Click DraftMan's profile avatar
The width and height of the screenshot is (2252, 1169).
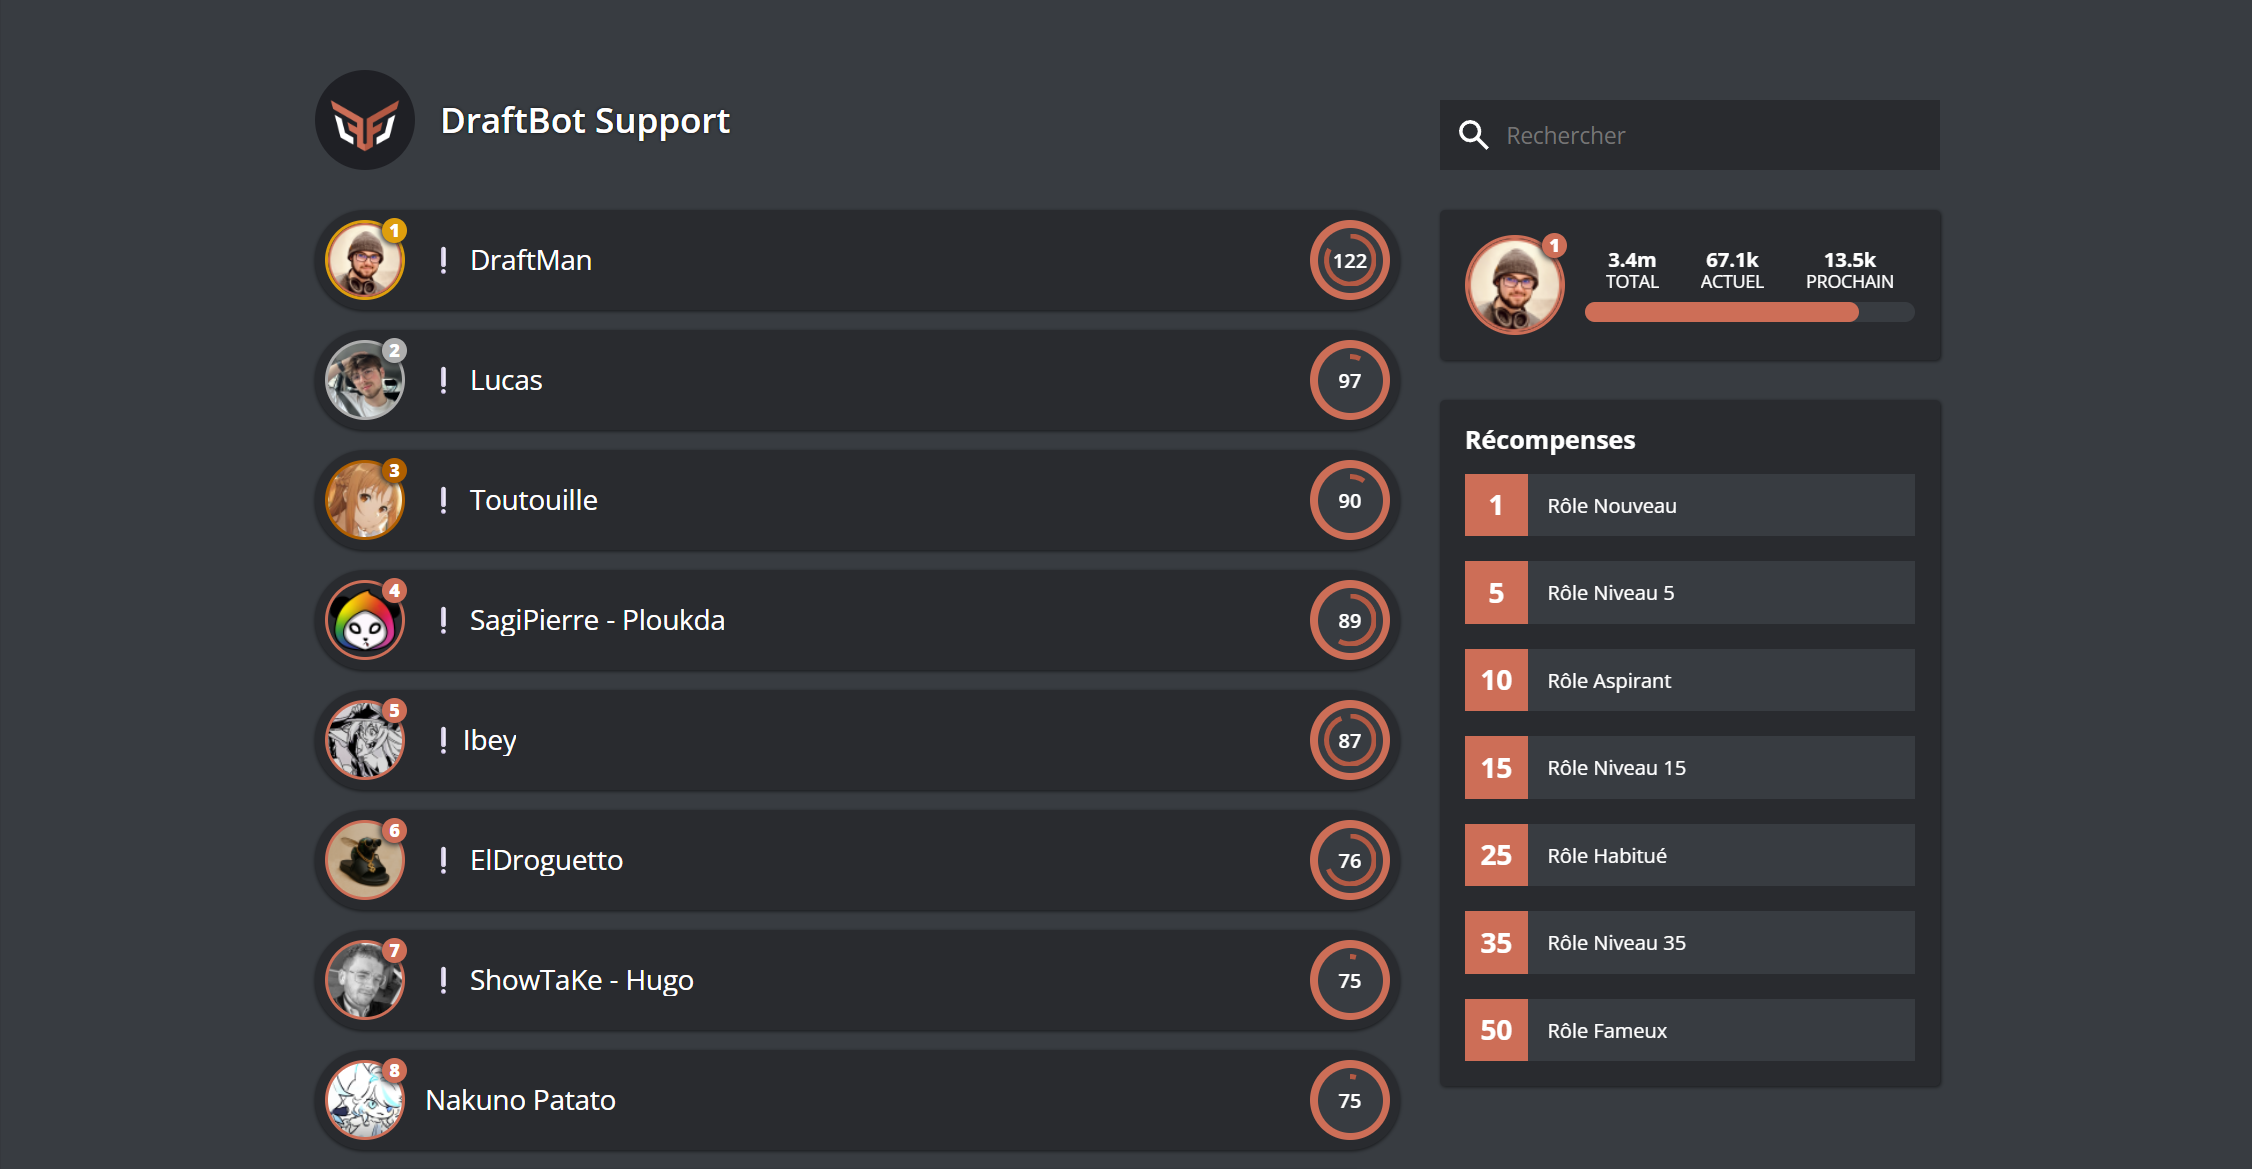point(365,260)
